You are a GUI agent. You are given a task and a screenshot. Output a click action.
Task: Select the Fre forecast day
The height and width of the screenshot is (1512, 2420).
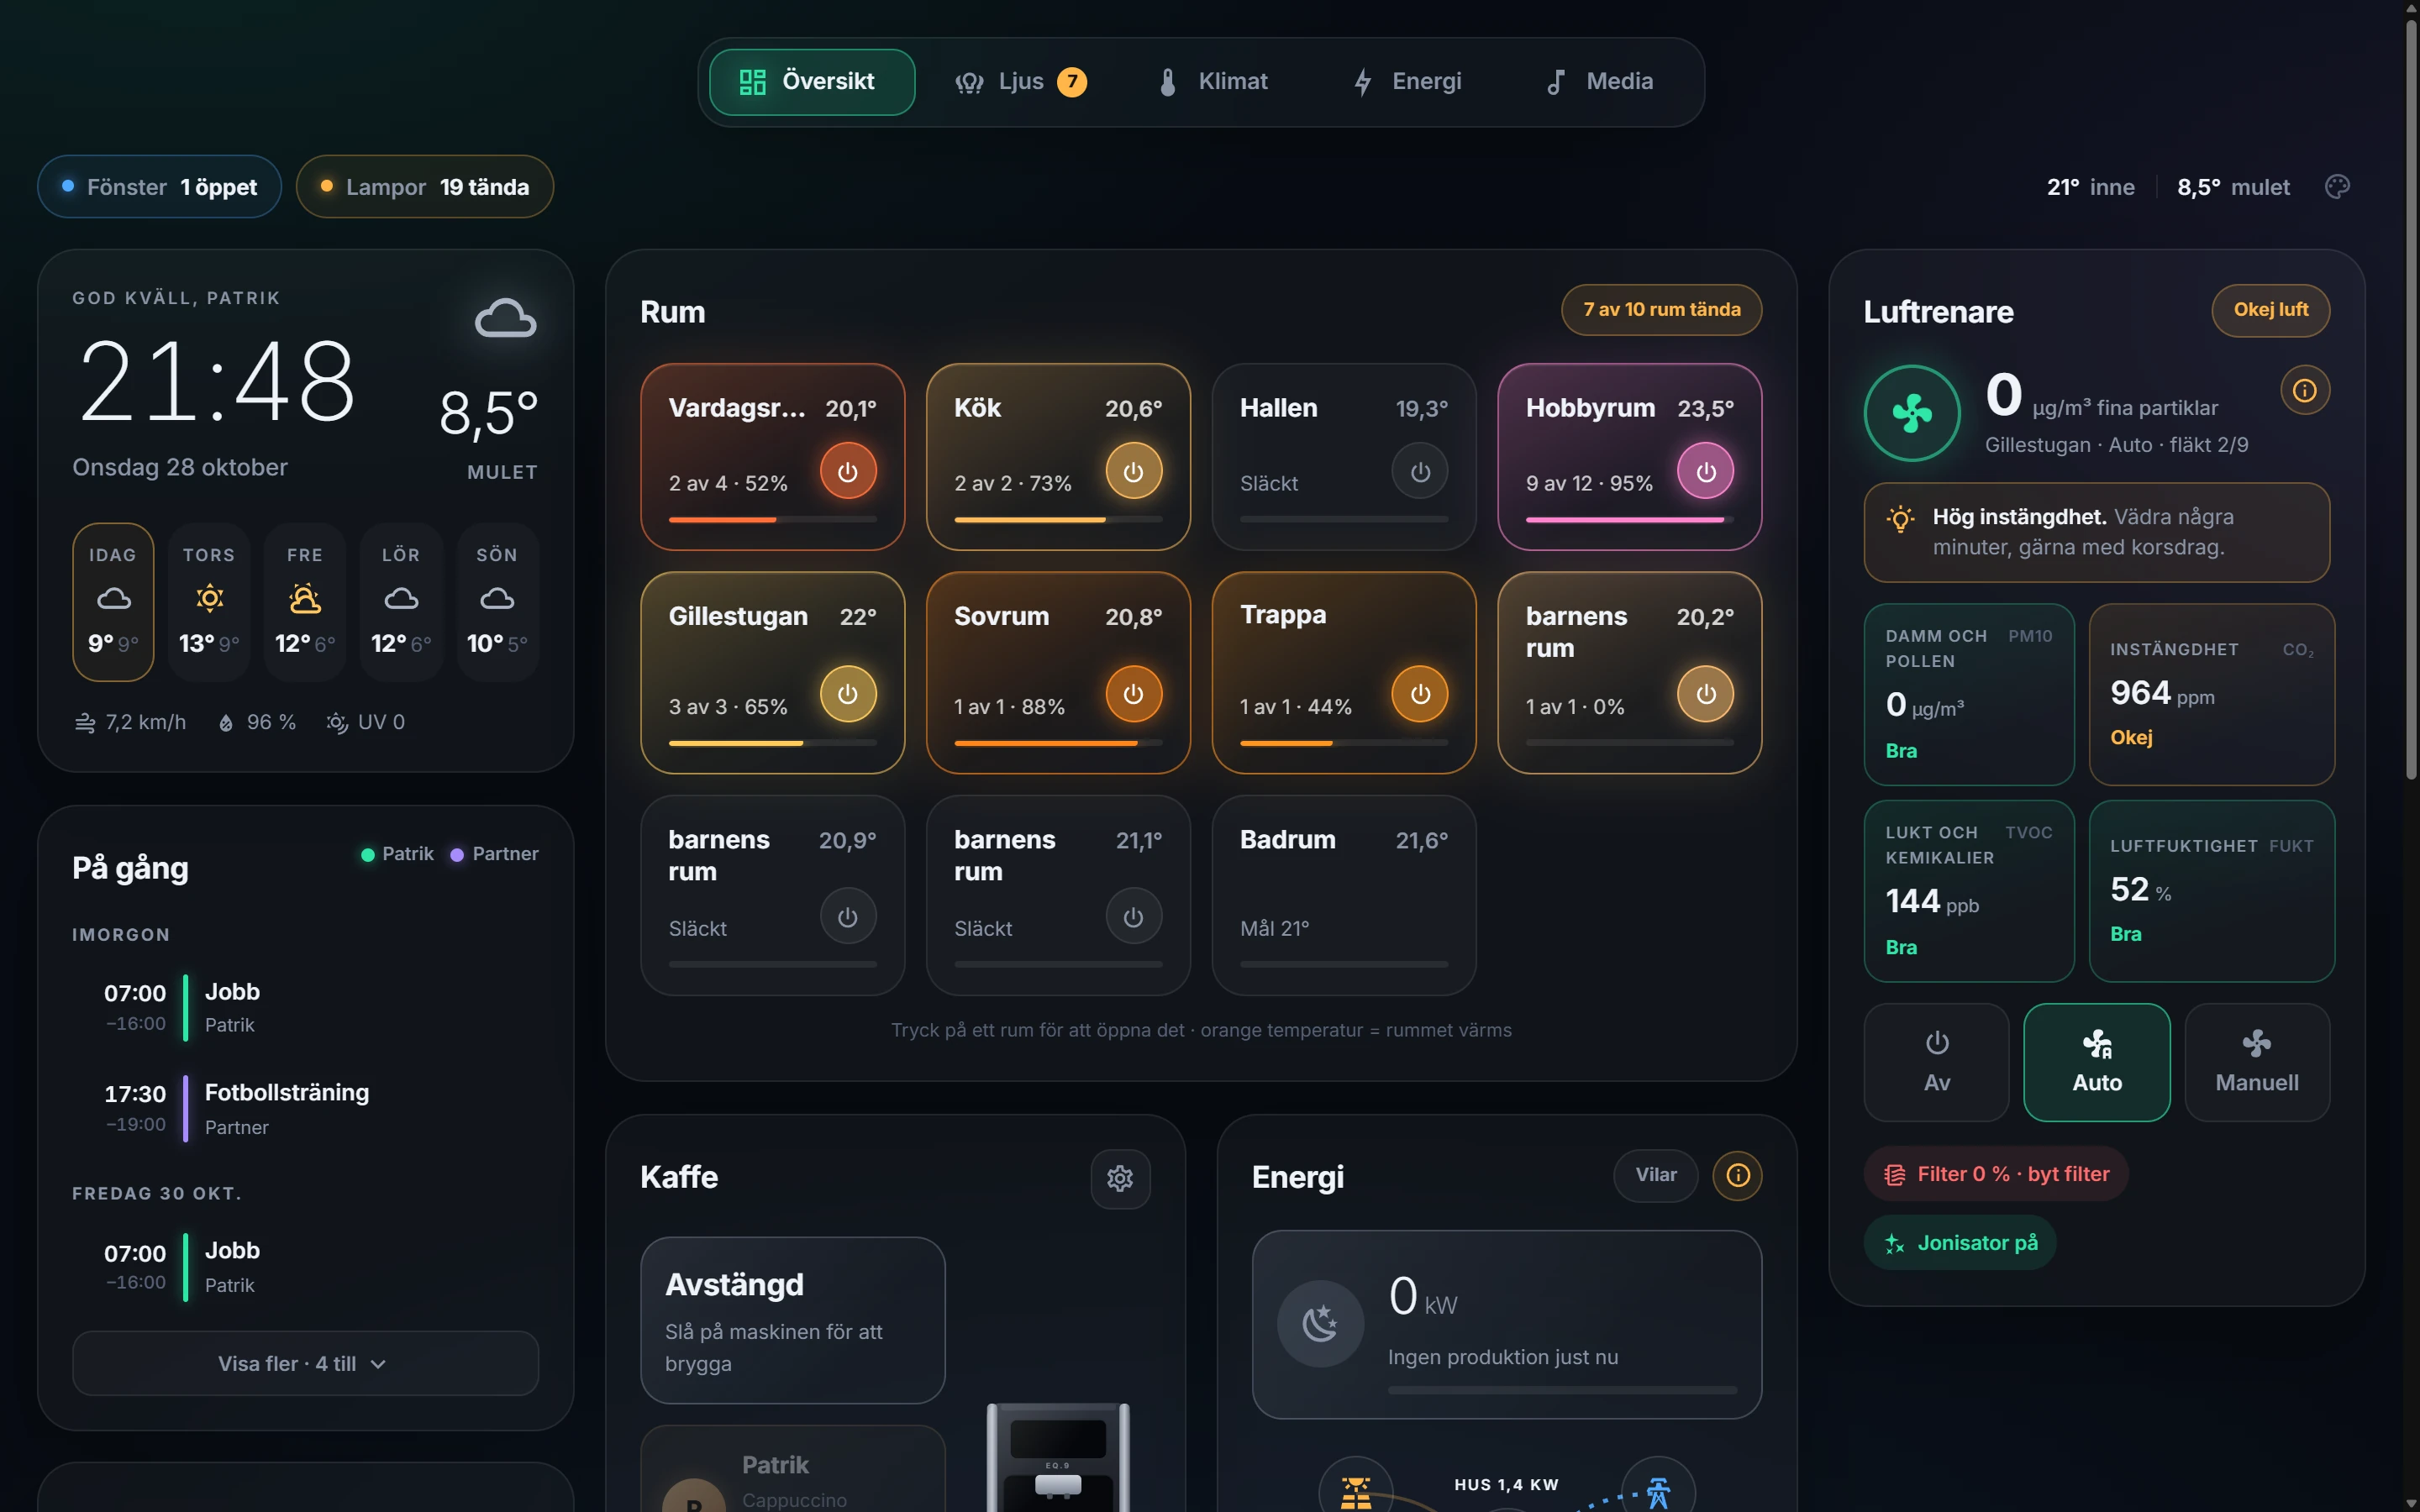pos(305,602)
